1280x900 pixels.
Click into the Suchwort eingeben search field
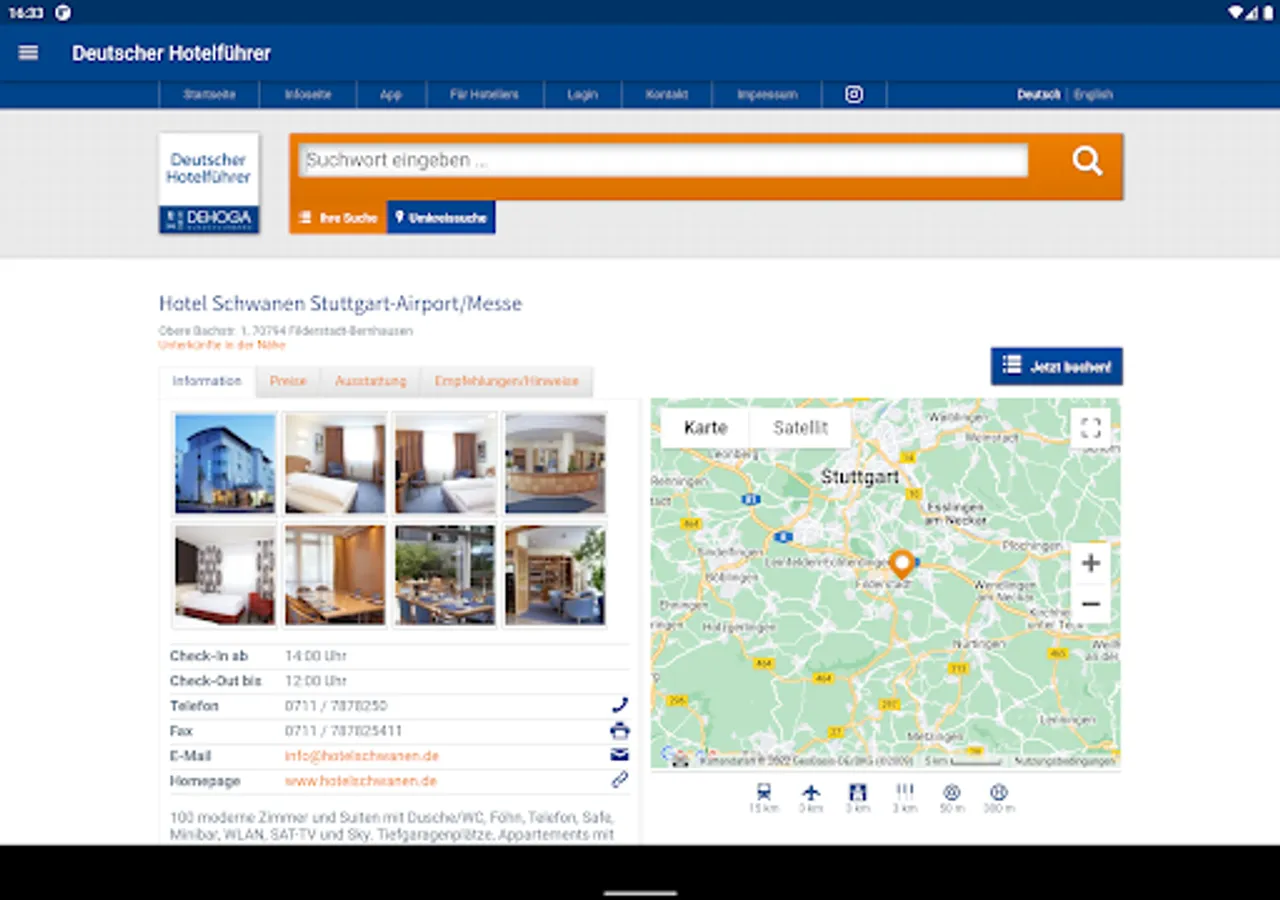(x=664, y=160)
